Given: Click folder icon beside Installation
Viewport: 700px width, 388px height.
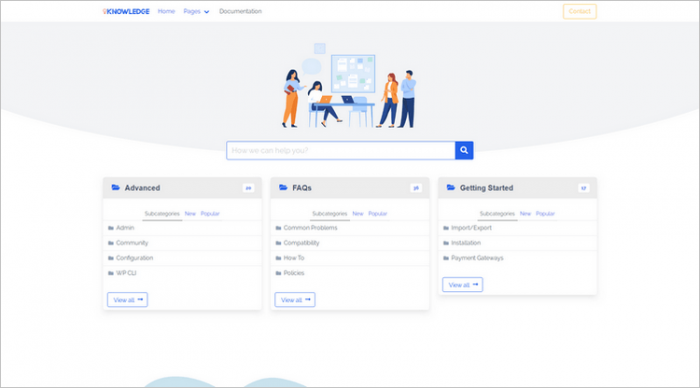Looking at the screenshot, I should point(446,243).
